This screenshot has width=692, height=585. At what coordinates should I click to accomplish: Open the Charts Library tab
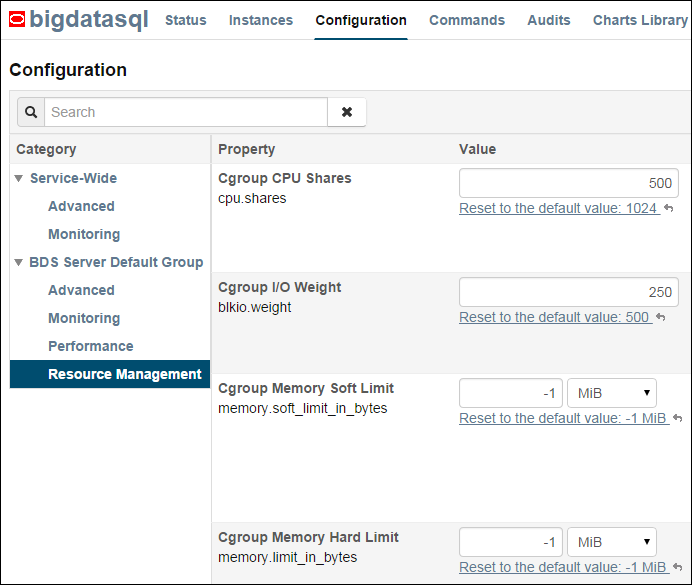(x=640, y=20)
